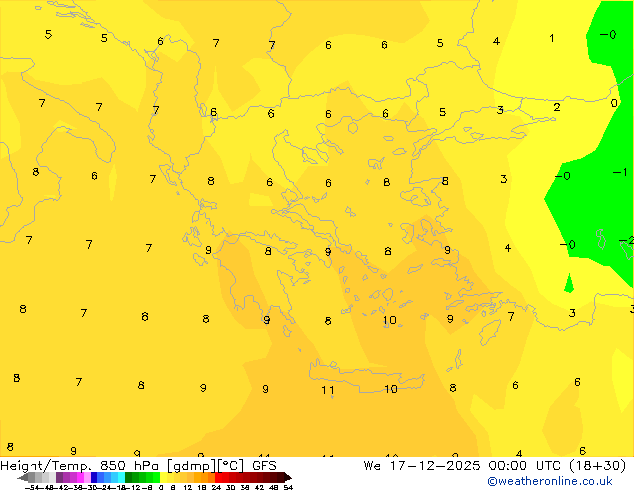Click the "[gdmp]" unit label
Image resolution: width=634 pixels, height=490 pixels.
tap(192, 466)
